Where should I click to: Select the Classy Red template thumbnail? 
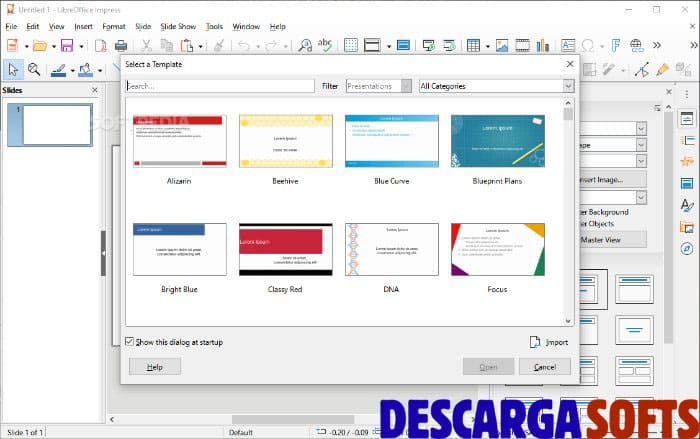pos(286,250)
